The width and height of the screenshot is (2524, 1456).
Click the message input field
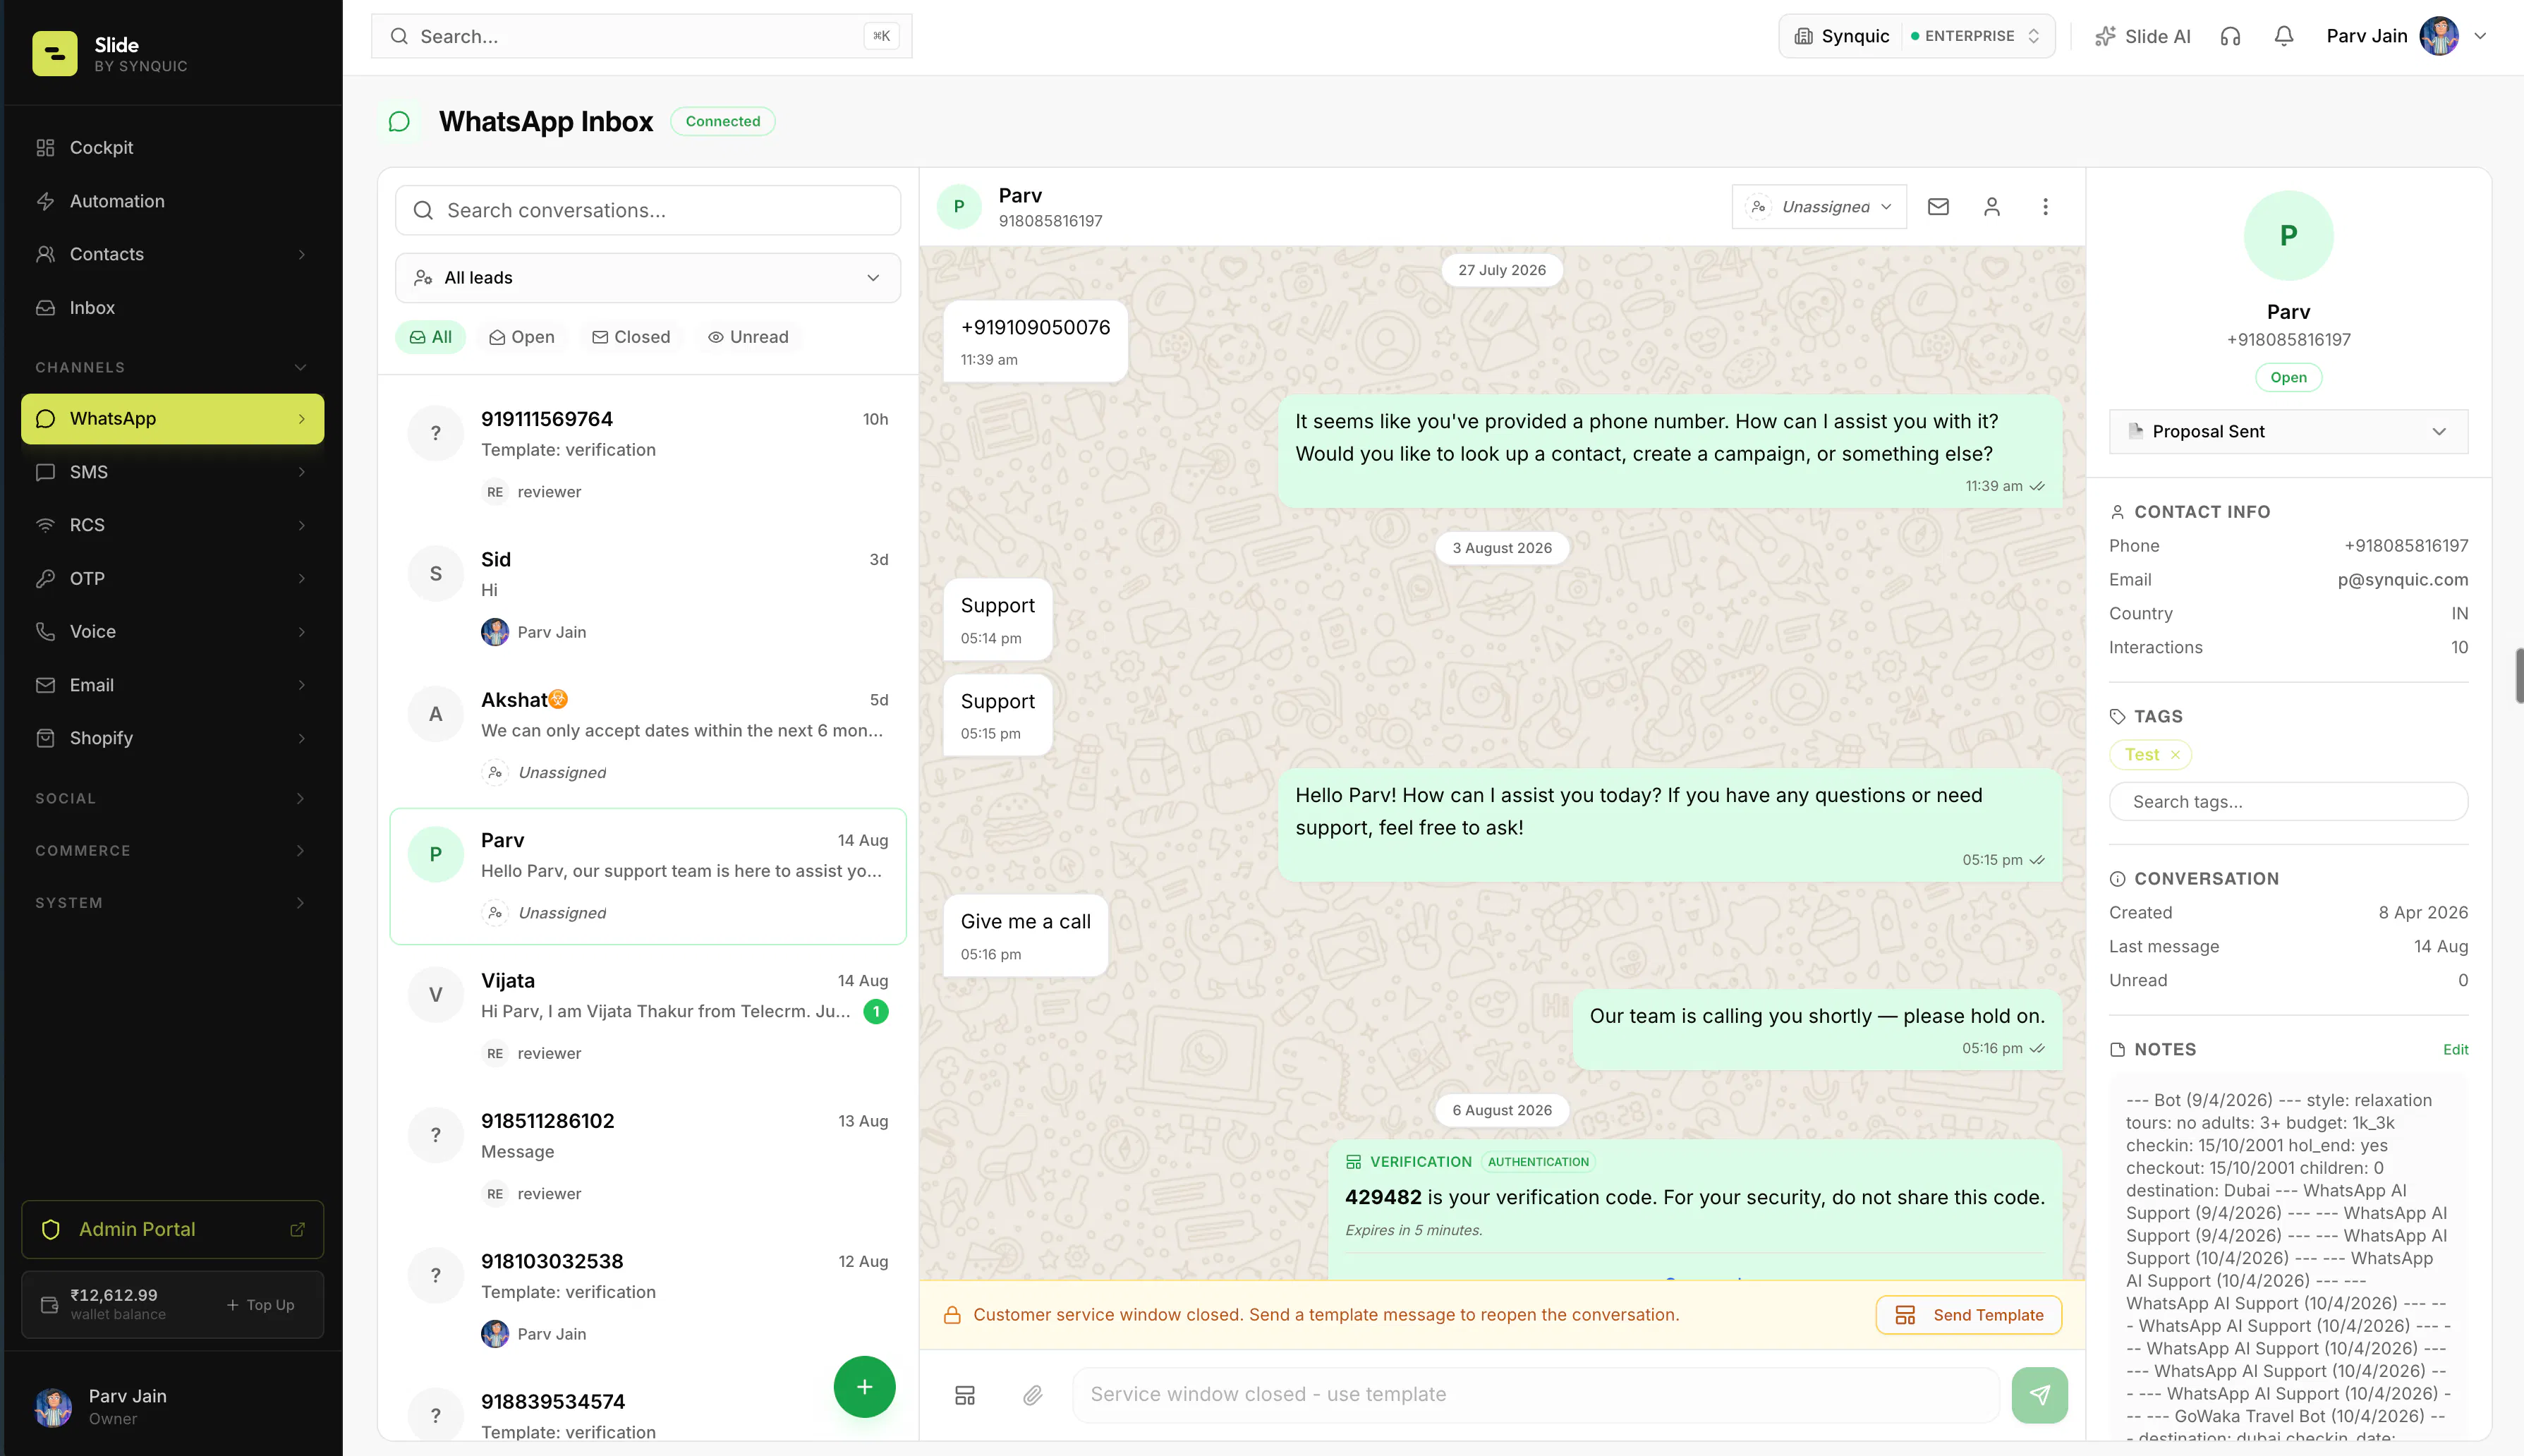(x=1536, y=1395)
